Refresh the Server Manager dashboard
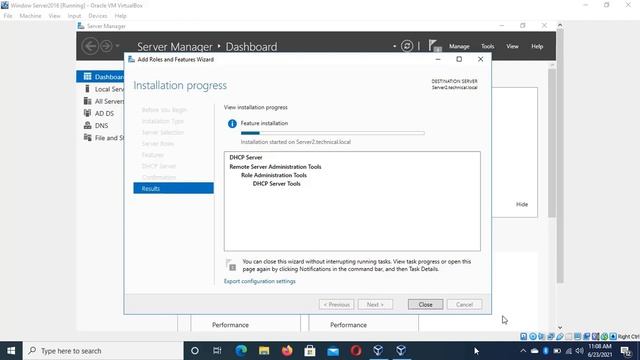 [407, 46]
